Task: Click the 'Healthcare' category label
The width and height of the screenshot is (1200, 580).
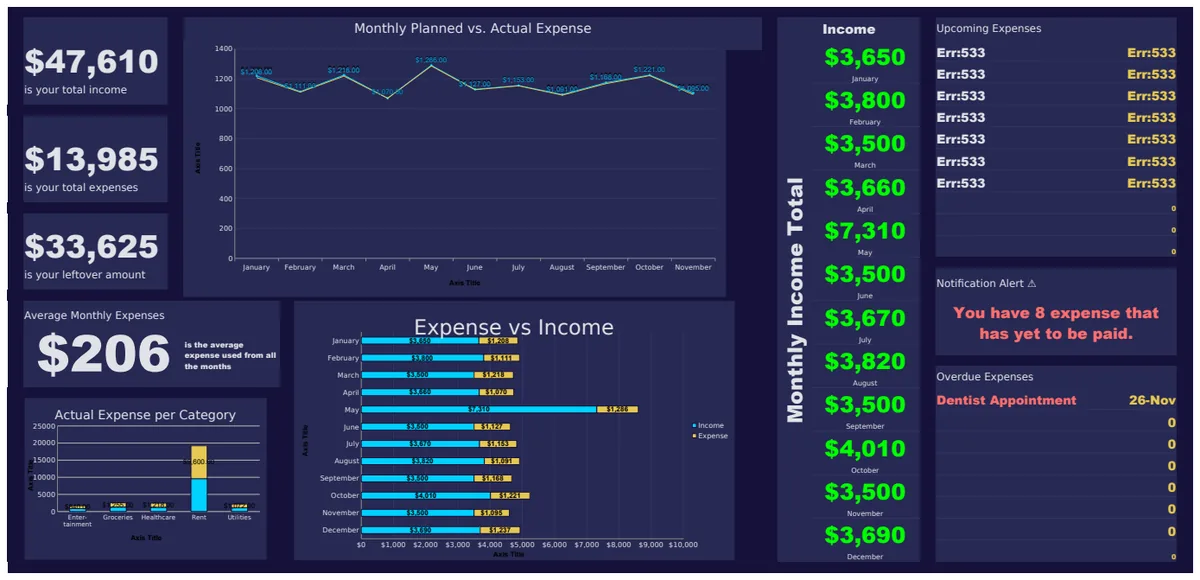Action: pyautogui.click(x=158, y=517)
